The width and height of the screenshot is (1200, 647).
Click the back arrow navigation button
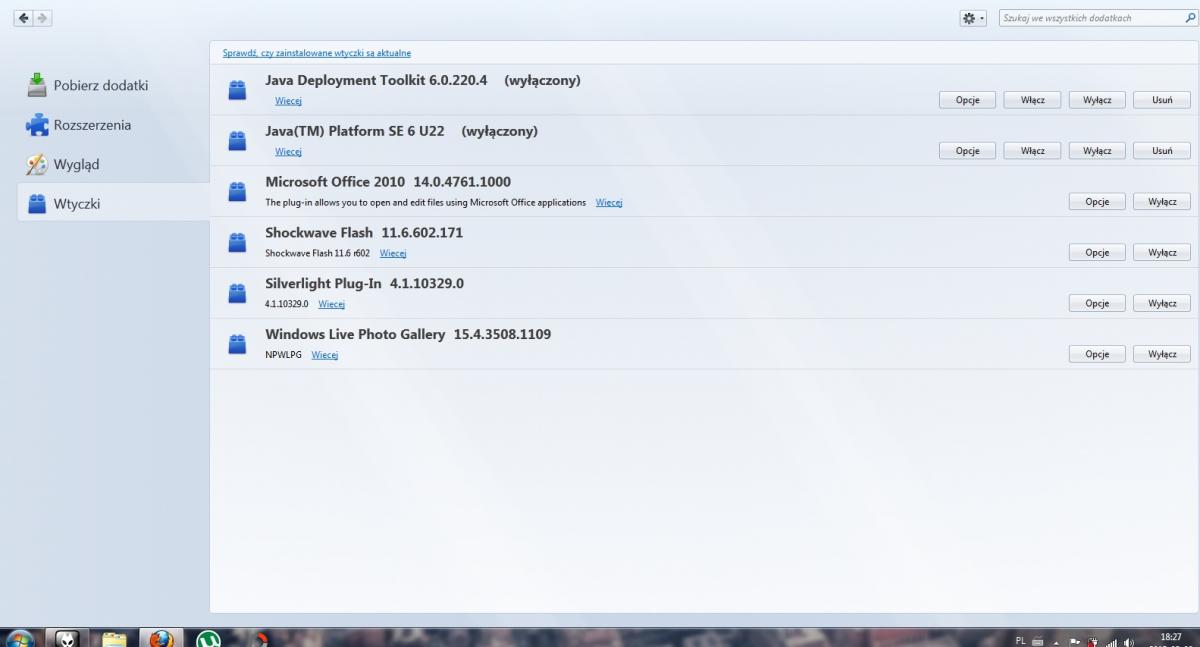pos(23,18)
